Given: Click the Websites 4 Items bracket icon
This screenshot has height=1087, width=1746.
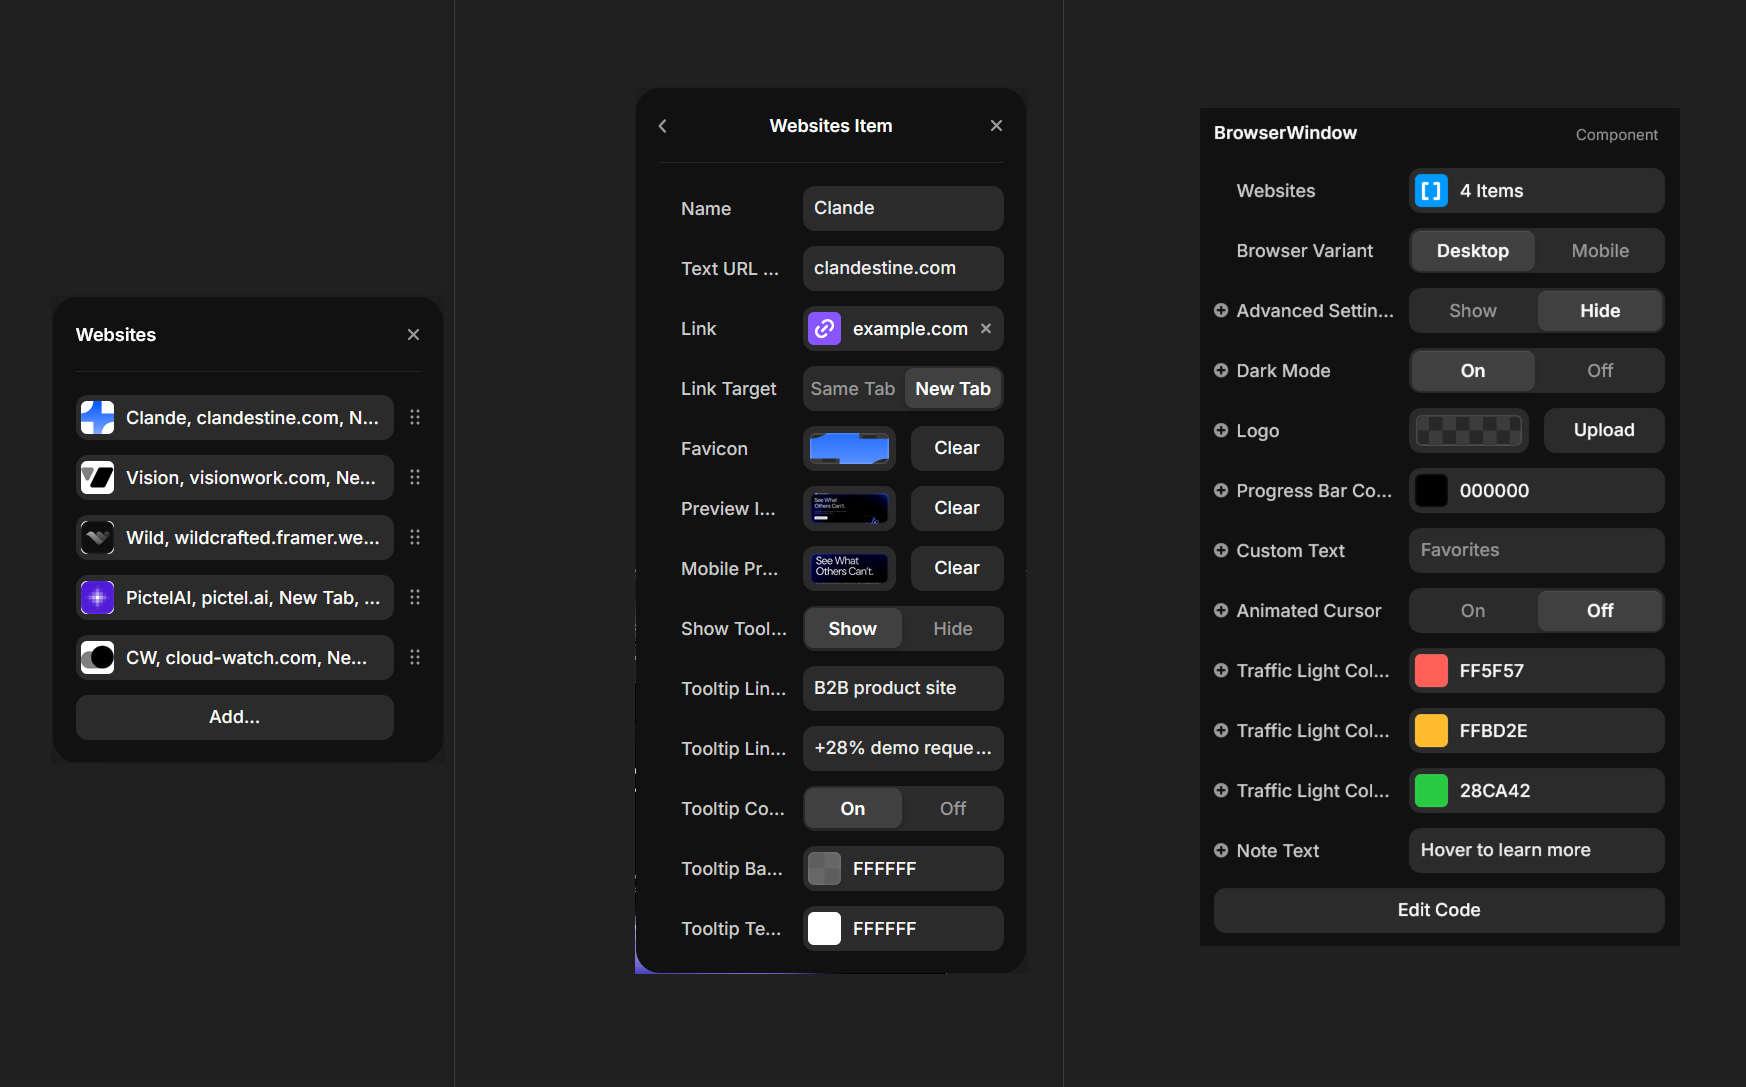Looking at the screenshot, I should [1432, 190].
